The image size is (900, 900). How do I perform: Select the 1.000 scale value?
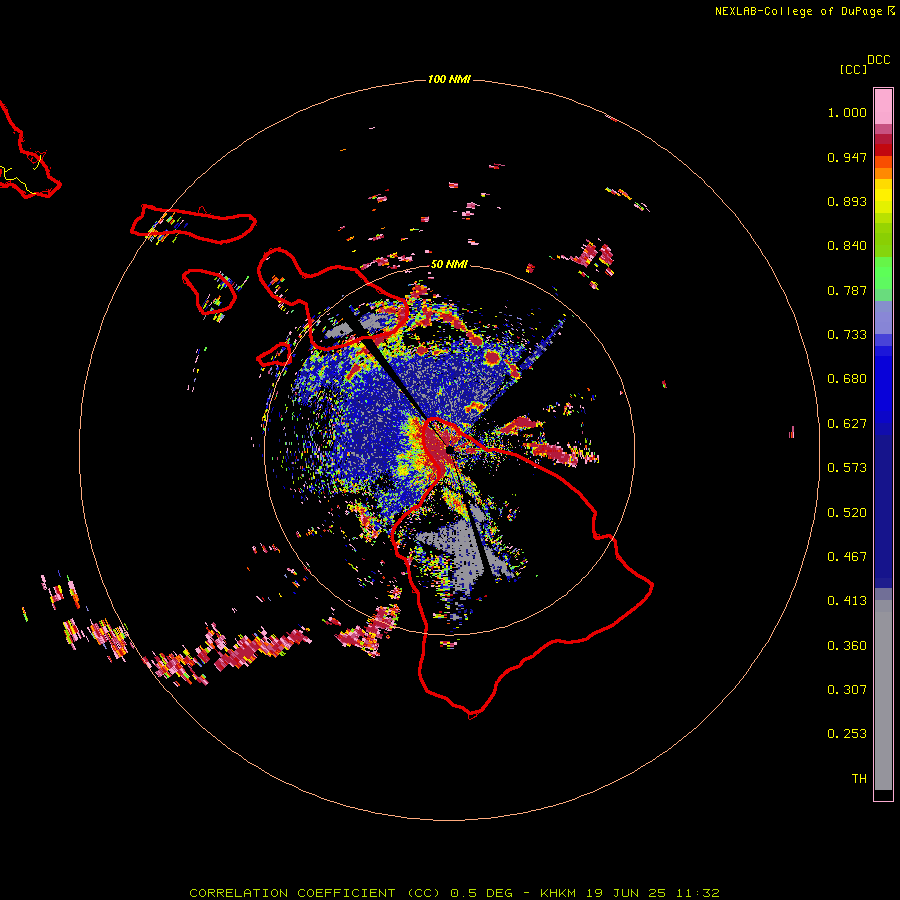click(847, 112)
